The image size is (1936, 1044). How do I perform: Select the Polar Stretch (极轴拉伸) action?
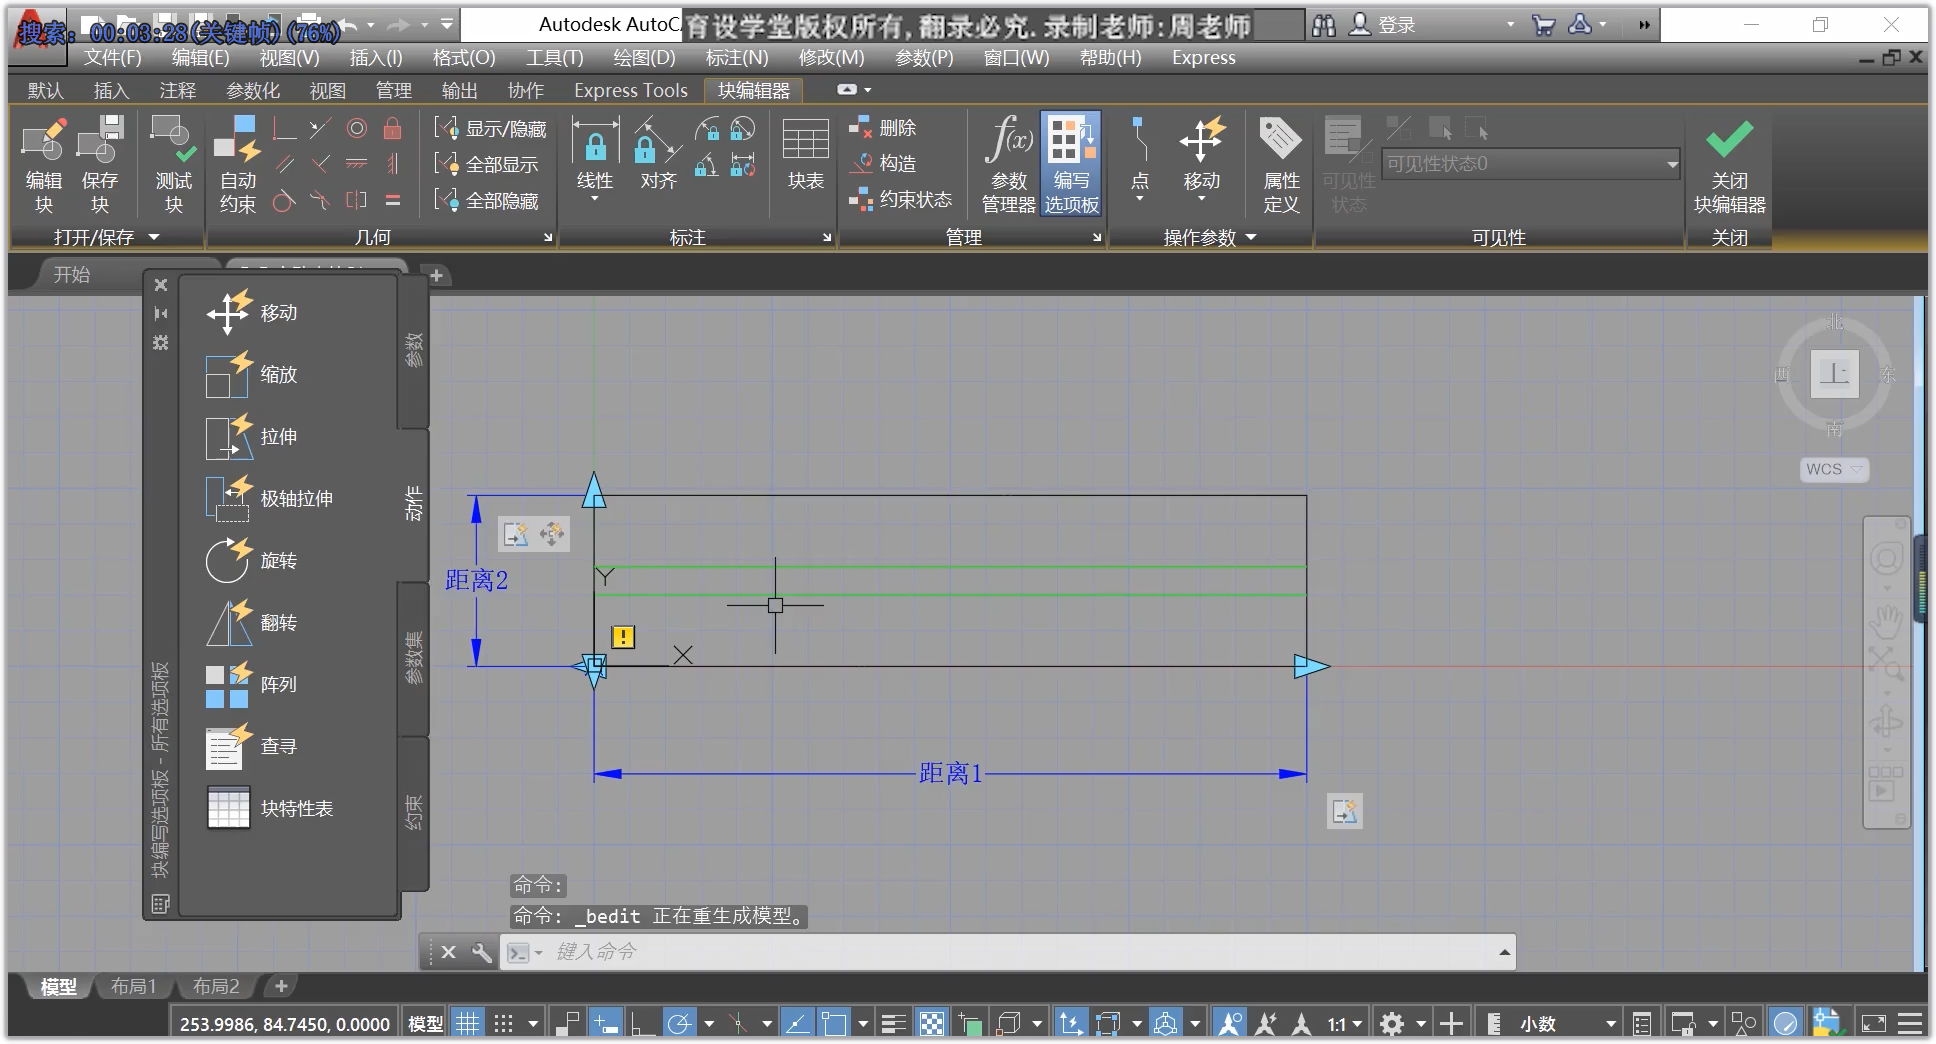(x=270, y=499)
